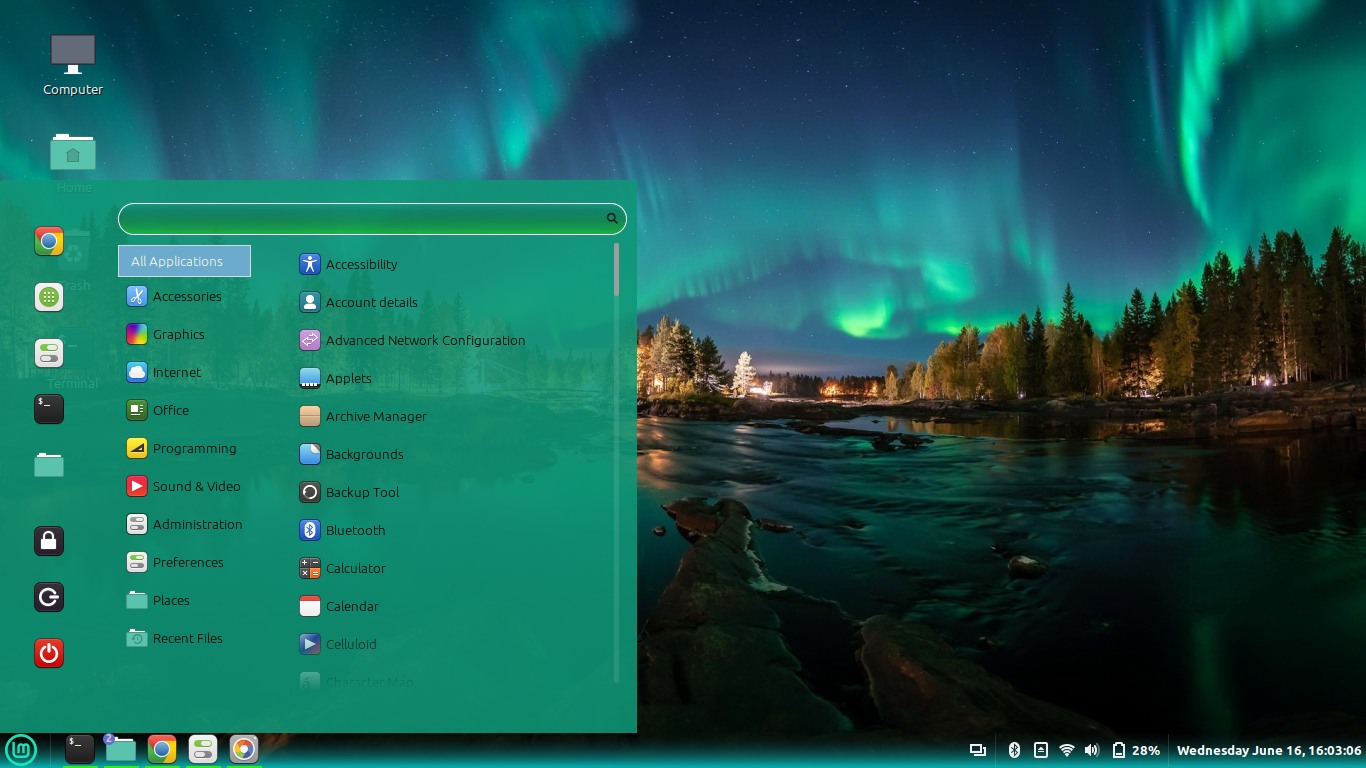Switch to Terminal in the bottom panel
The image size is (1366, 768).
pos(80,749)
